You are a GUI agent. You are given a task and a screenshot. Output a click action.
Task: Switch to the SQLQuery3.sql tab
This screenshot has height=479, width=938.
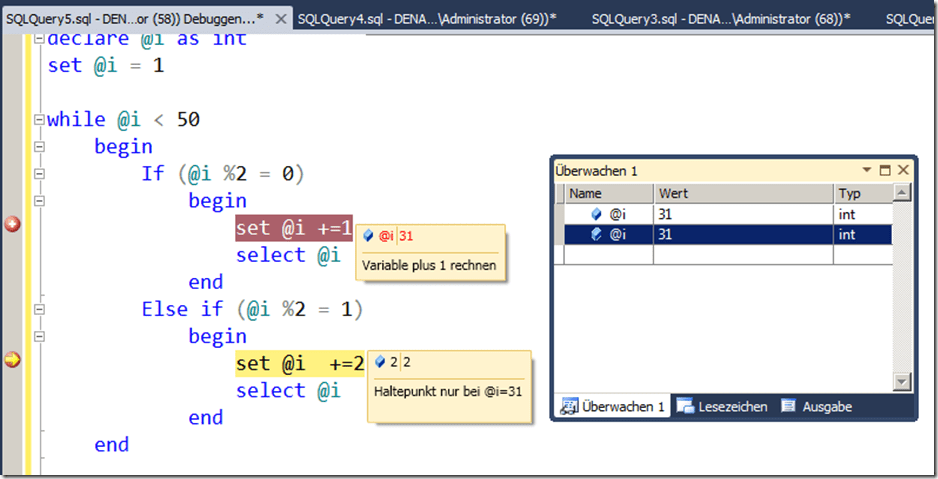(x=721, y=19)
